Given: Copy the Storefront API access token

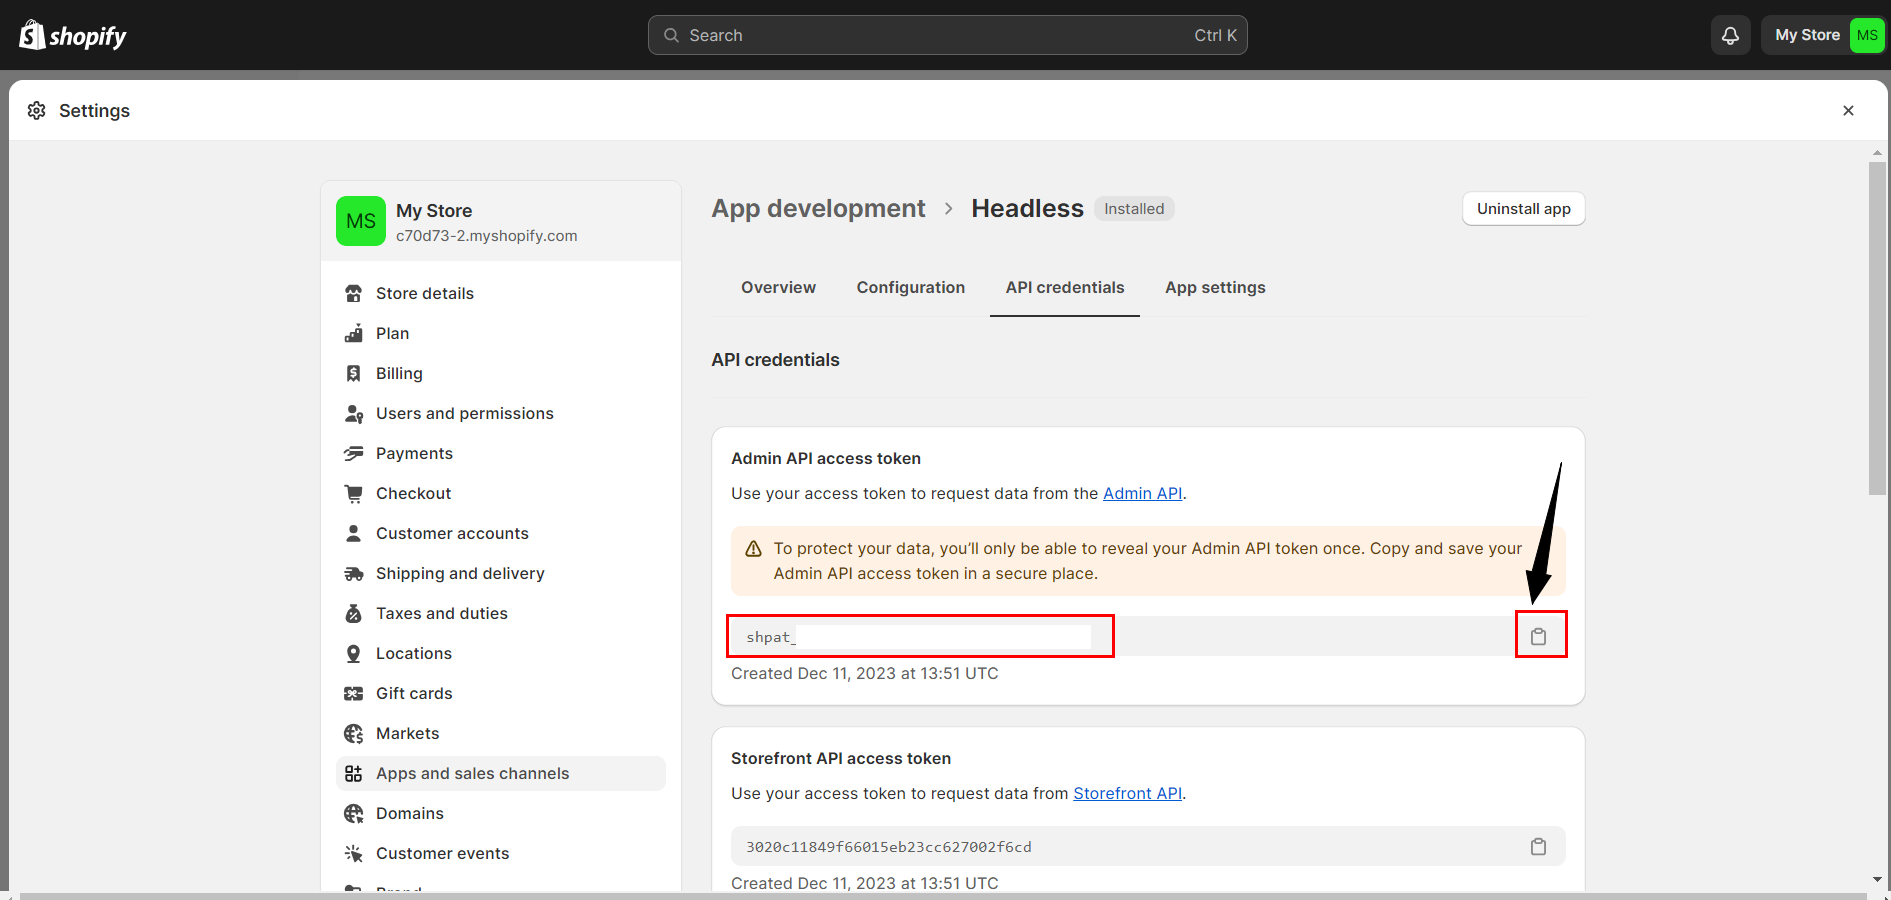Looking at the screenshot, I should (1538, 847).
